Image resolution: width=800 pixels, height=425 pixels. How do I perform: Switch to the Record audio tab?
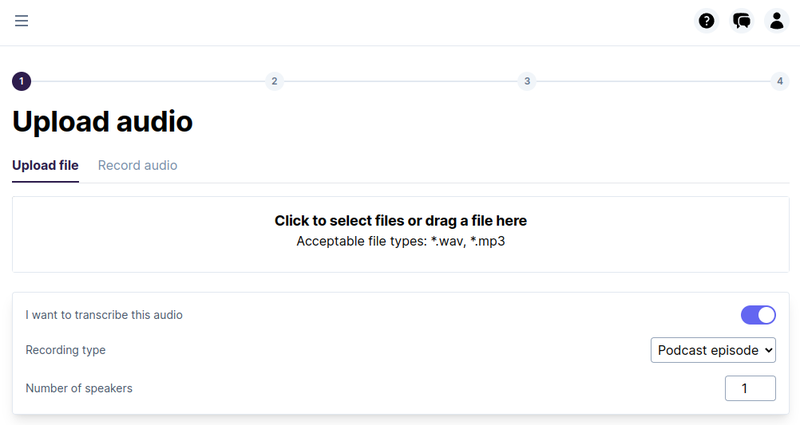pos(138,165)
